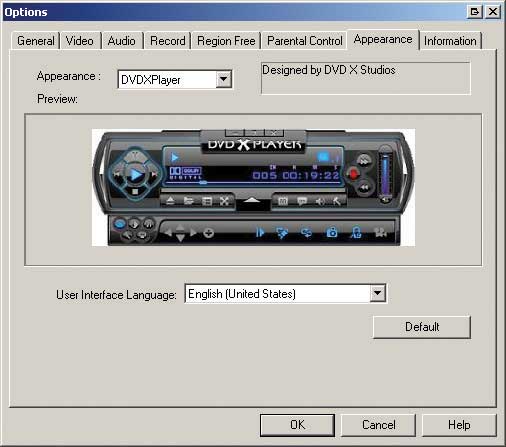506x447 pixels.
Task: Select the Appearance tab
Action: click(x=383, y=39)
